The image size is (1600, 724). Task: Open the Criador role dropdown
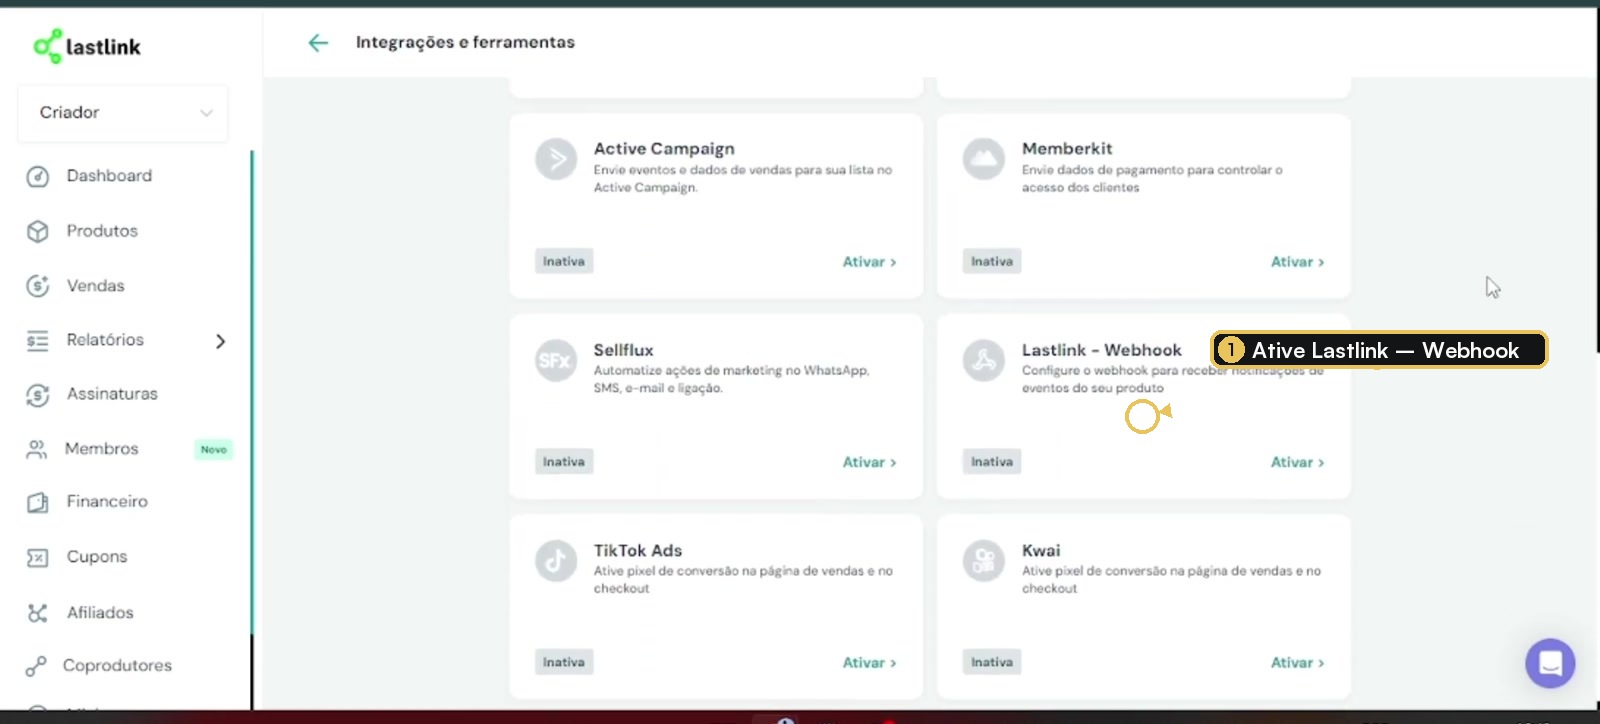(123, 113)
